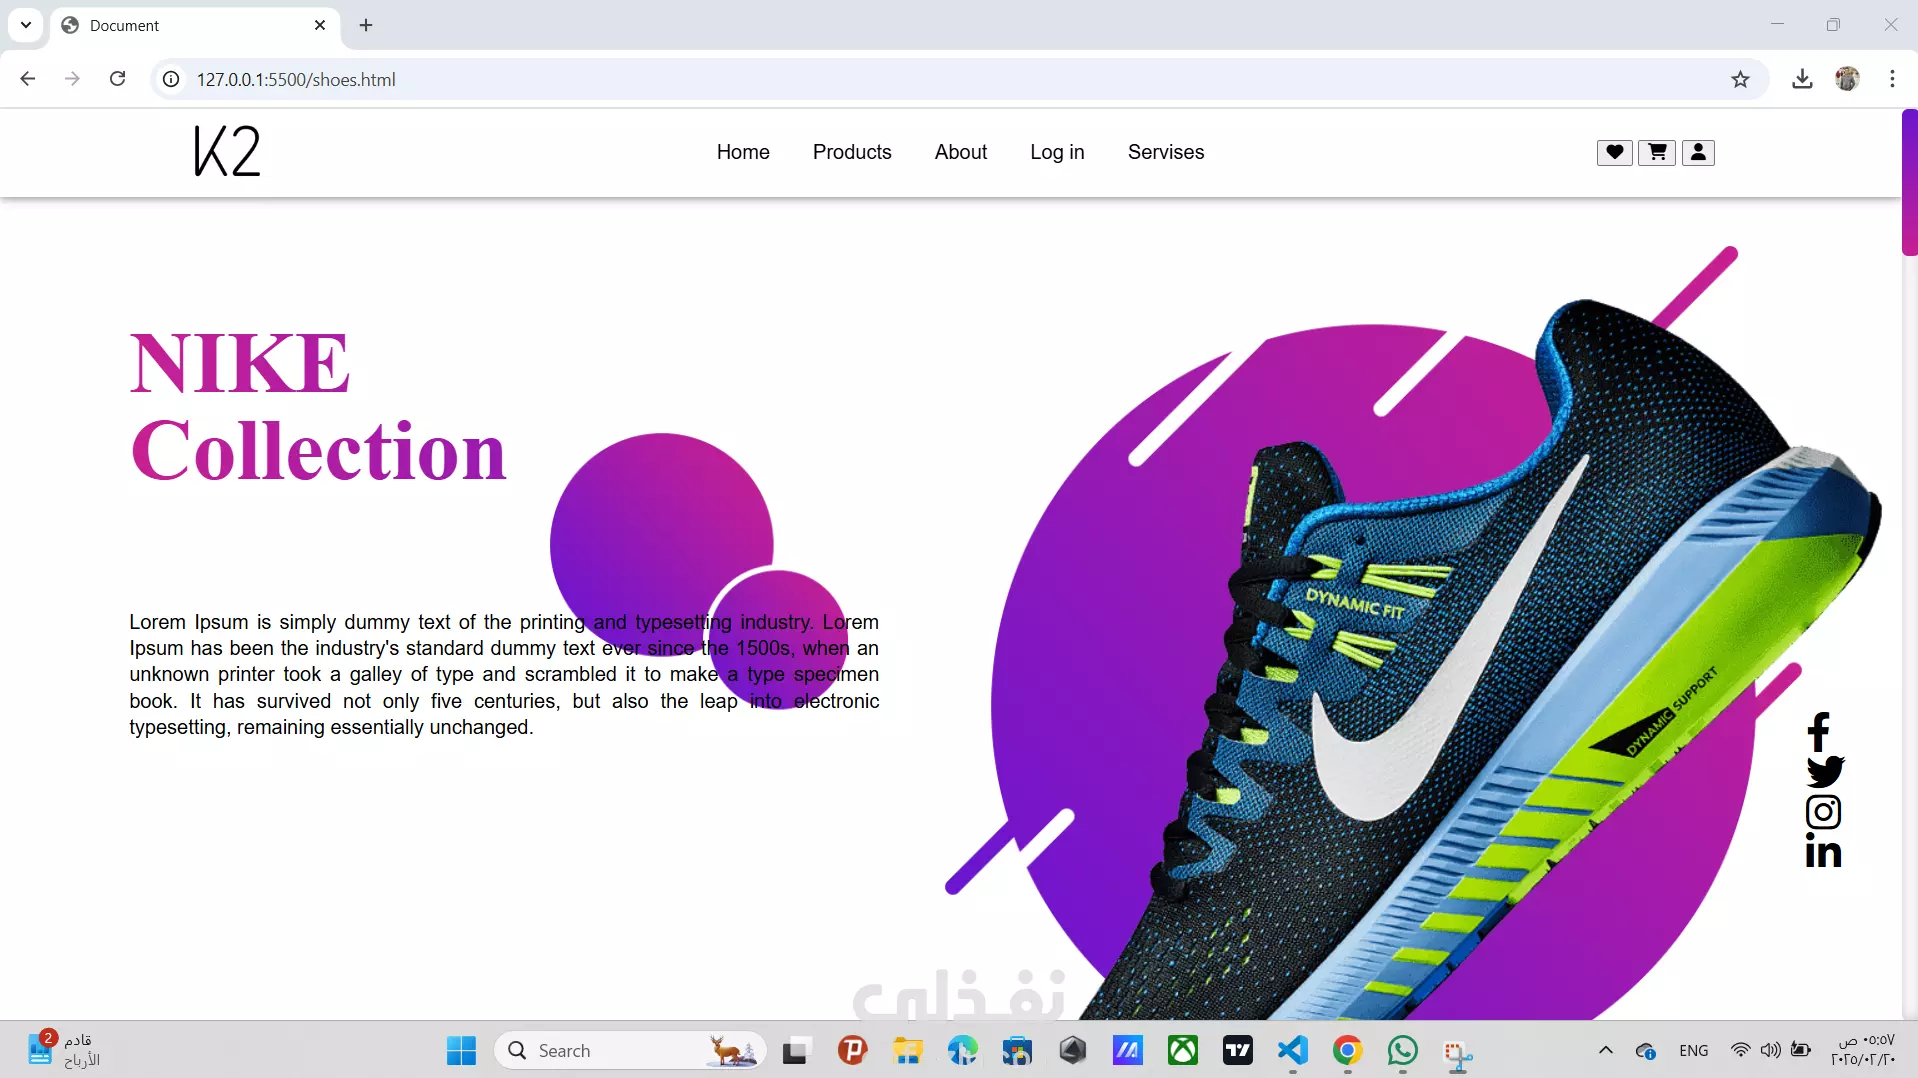Open the shopping cart icon
The width and height of the screenshot is (1918, 1078).
[x=1657, y=152]
